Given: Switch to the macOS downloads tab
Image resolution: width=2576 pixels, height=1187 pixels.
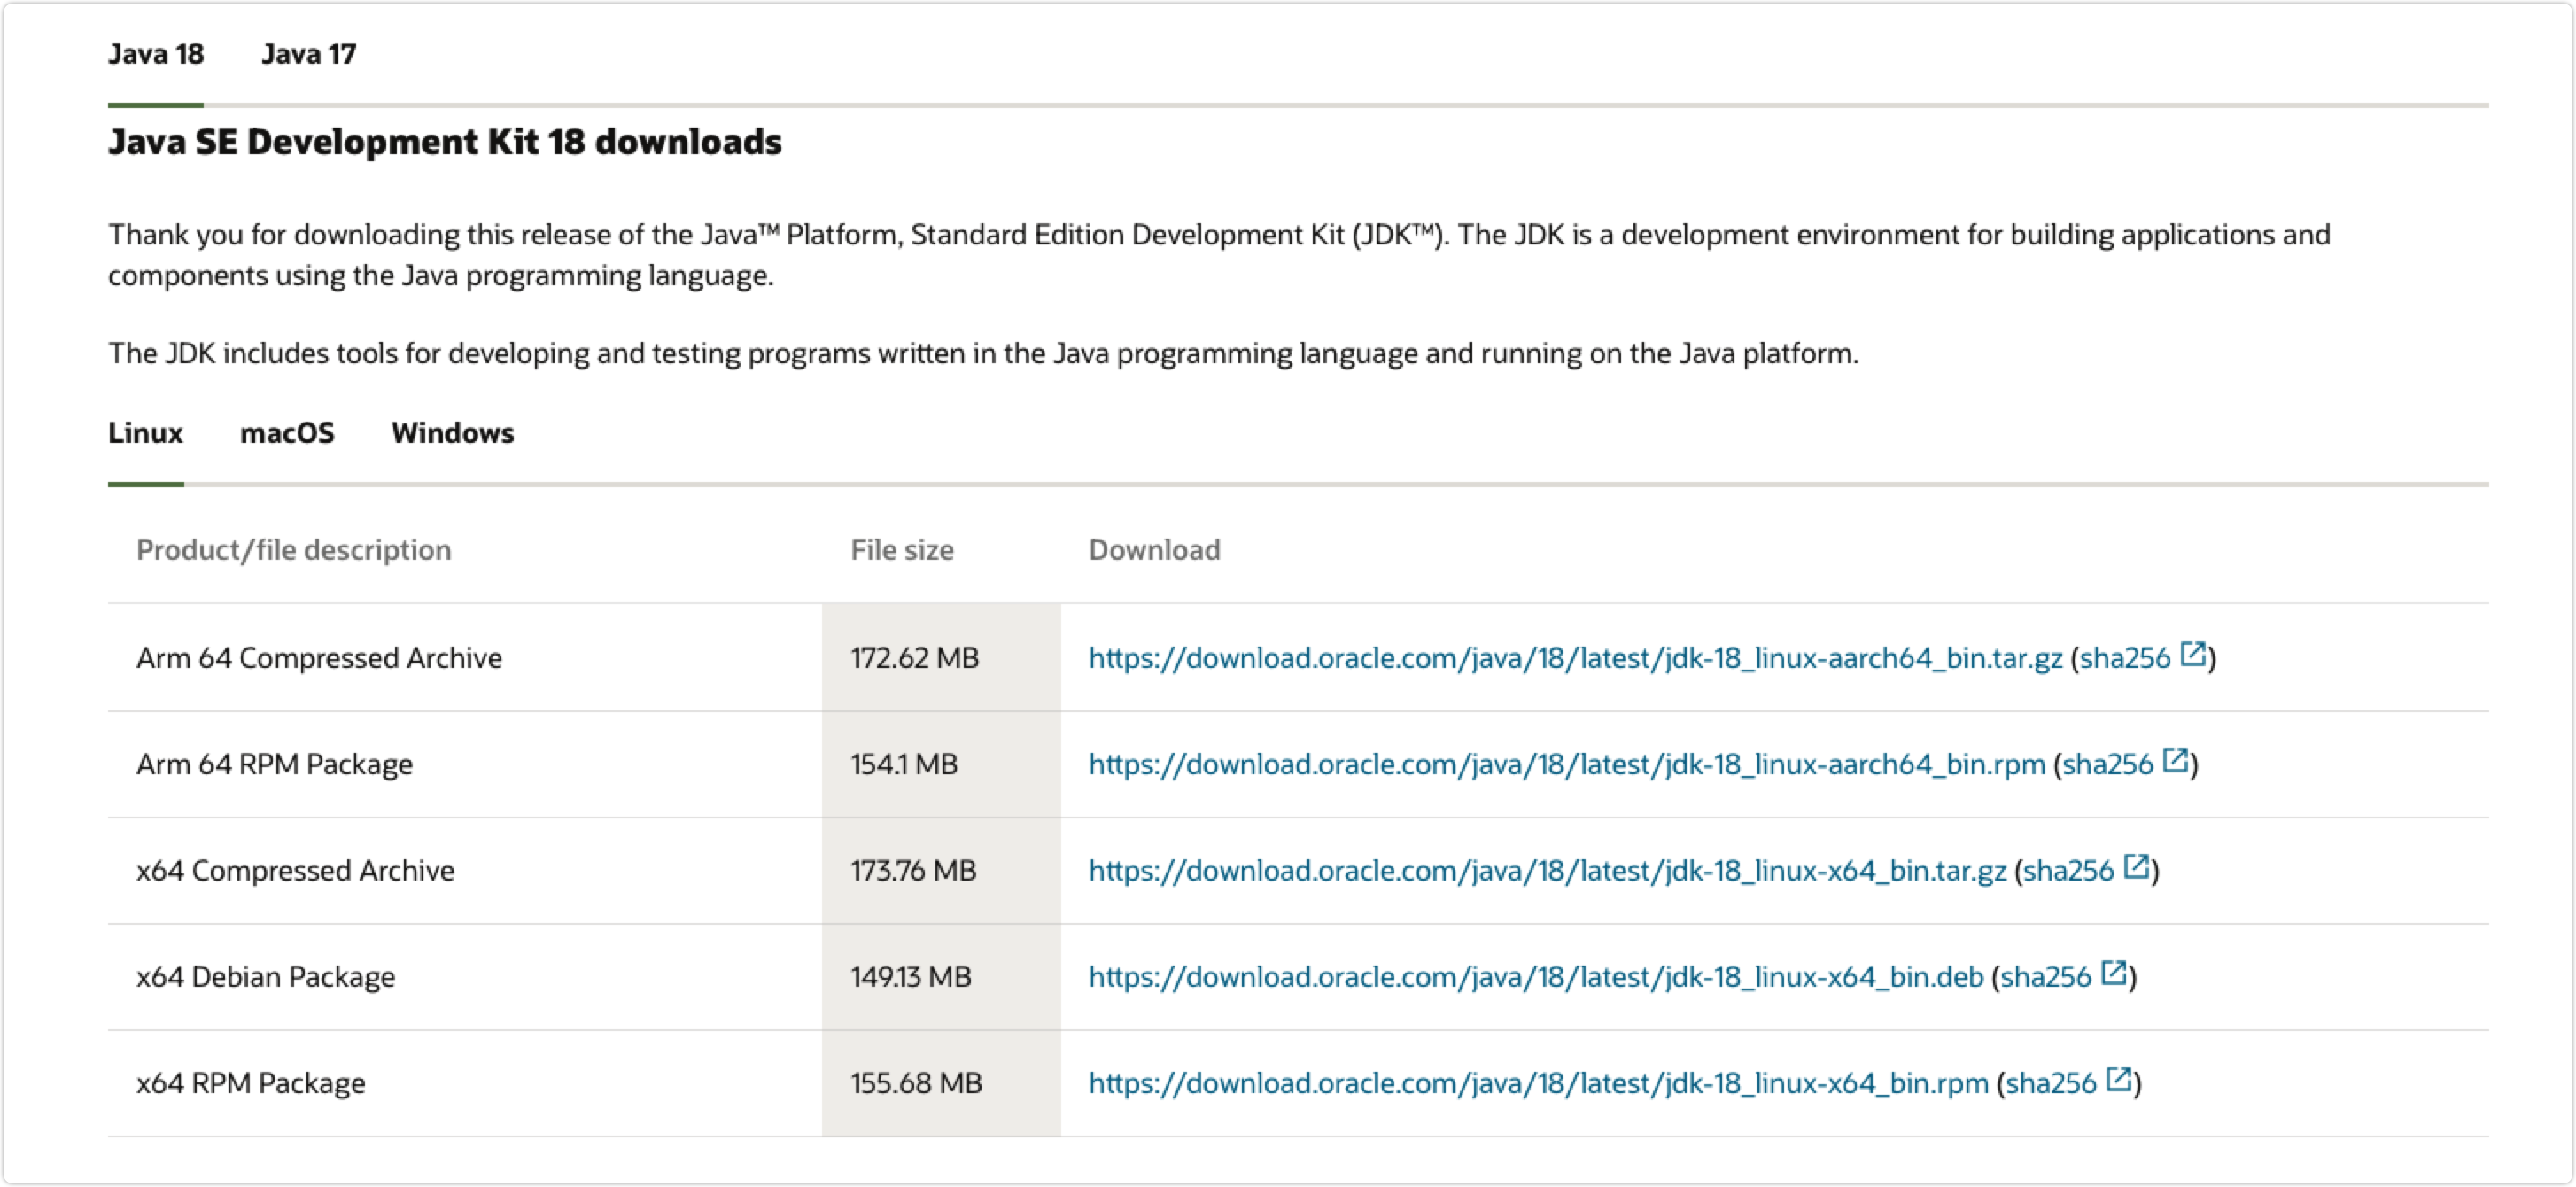Looking at the screenshot, I should [x=287, y=433].
